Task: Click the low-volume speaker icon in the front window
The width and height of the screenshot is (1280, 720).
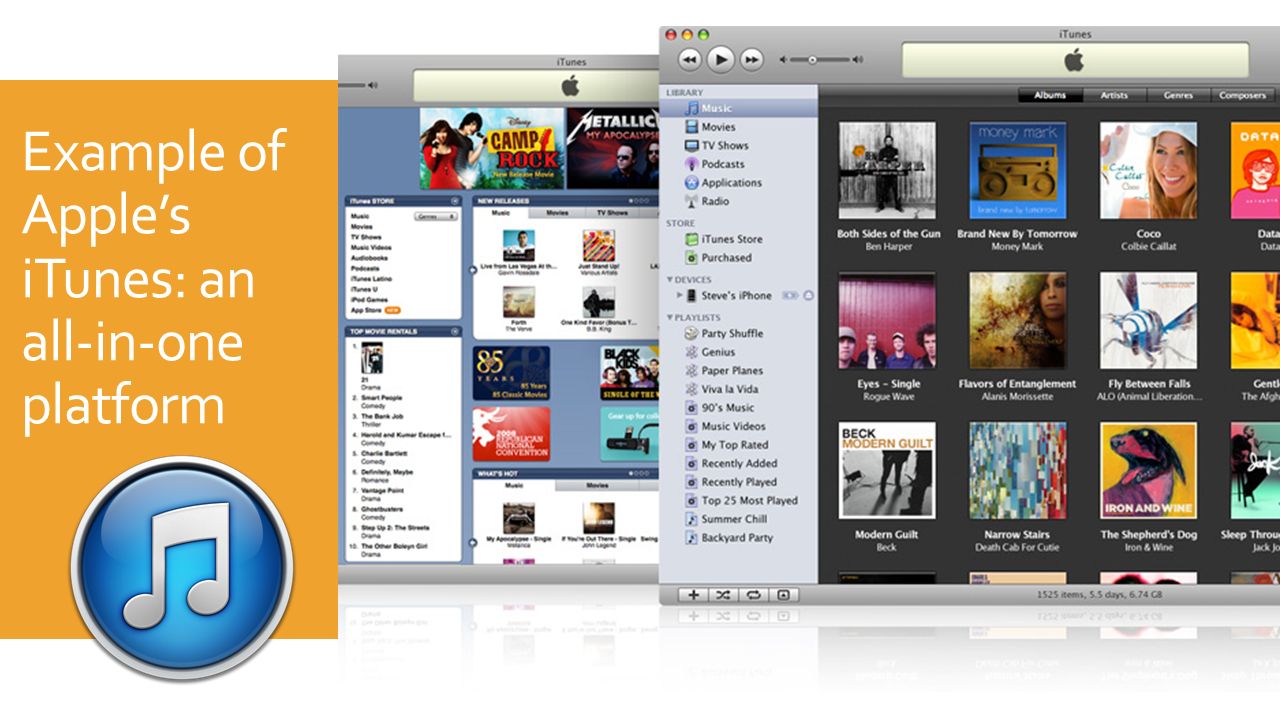Action: point(784,60)
